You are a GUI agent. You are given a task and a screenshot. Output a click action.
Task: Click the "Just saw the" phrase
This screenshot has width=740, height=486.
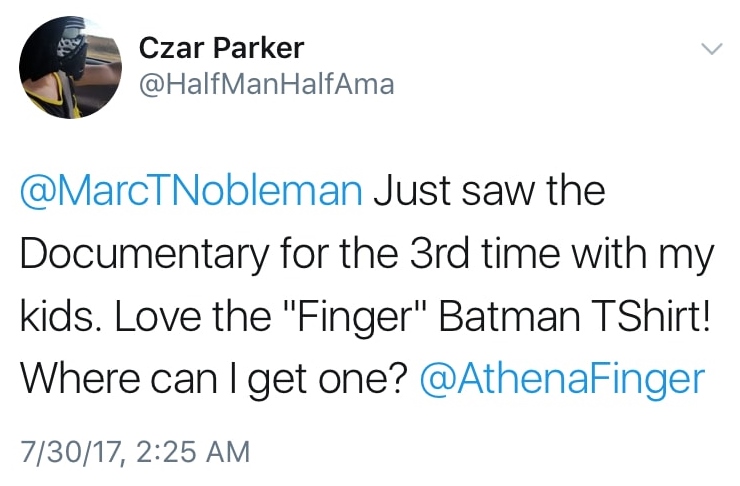coord(489,191)
